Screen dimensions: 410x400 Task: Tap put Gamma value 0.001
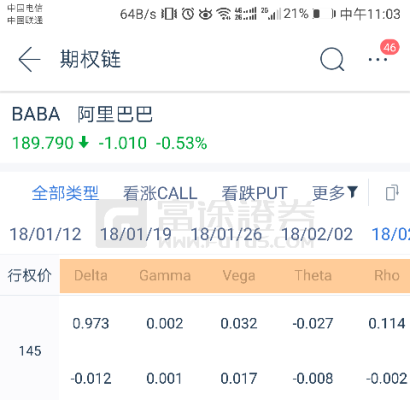[165, 378]
